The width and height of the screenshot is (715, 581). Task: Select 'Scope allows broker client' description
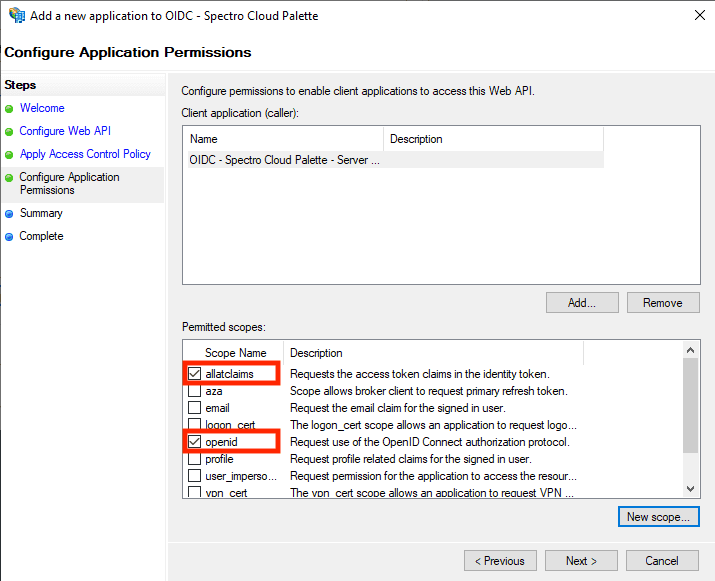pos(429,391)
